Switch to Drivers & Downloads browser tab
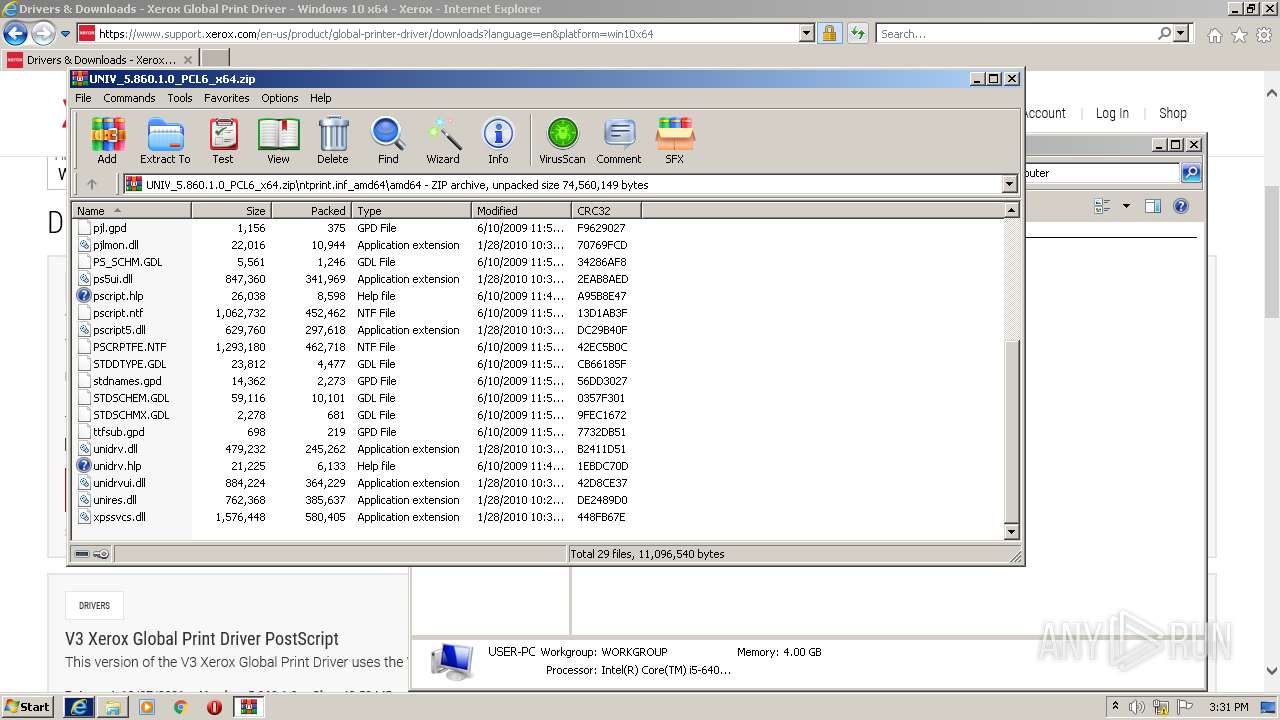 [100, 59]
